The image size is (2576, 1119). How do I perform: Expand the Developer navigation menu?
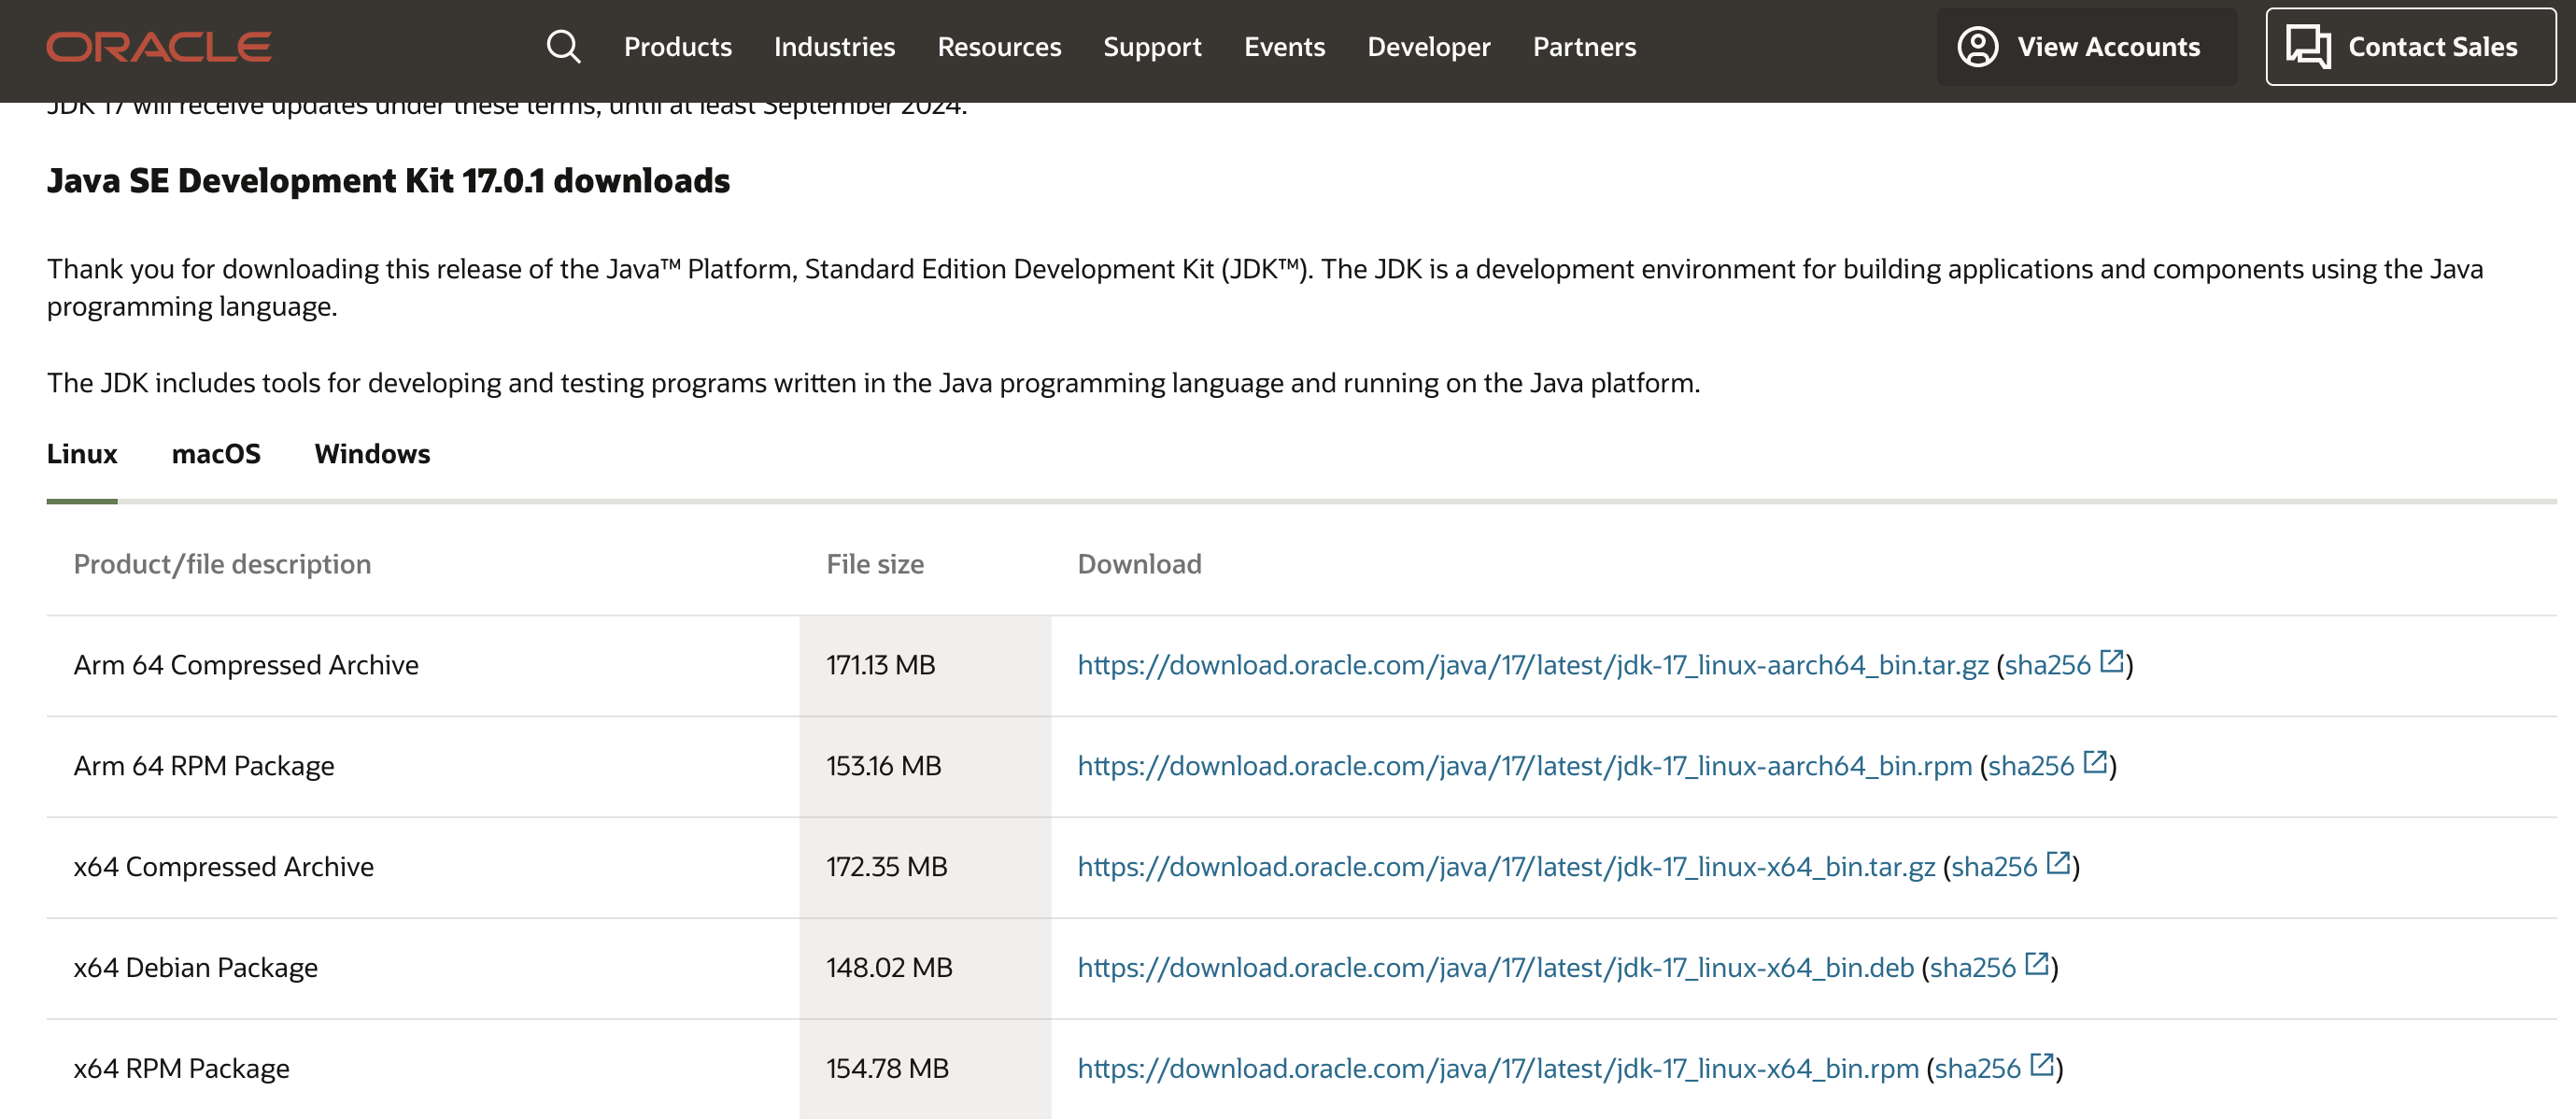click(1428, 47)
